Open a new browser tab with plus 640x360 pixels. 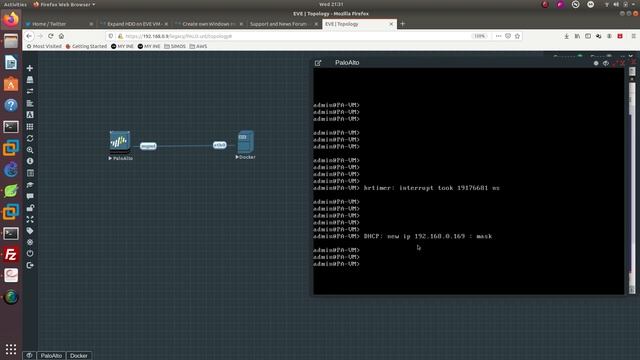pos(402,24)
